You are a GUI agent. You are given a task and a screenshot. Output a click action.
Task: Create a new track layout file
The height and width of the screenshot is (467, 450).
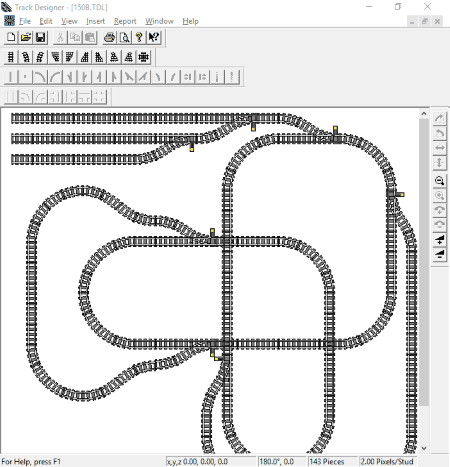click(11, 37)
